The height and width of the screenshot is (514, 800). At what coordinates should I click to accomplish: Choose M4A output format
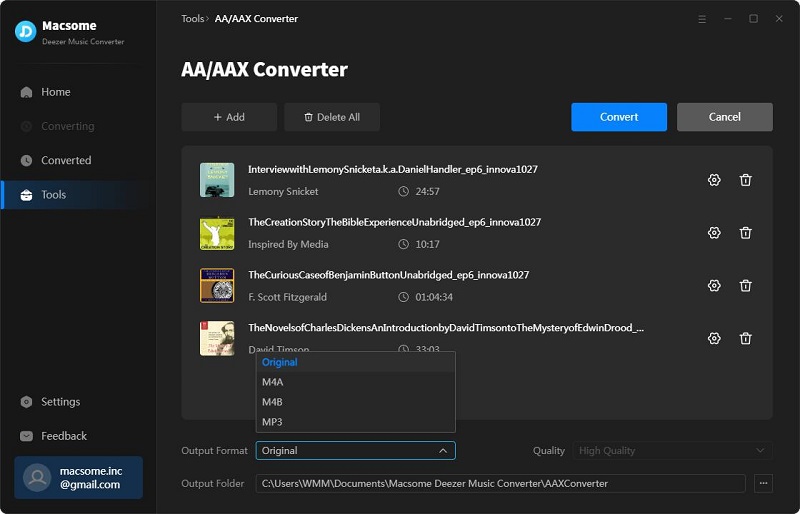click(x=356, y=382)
